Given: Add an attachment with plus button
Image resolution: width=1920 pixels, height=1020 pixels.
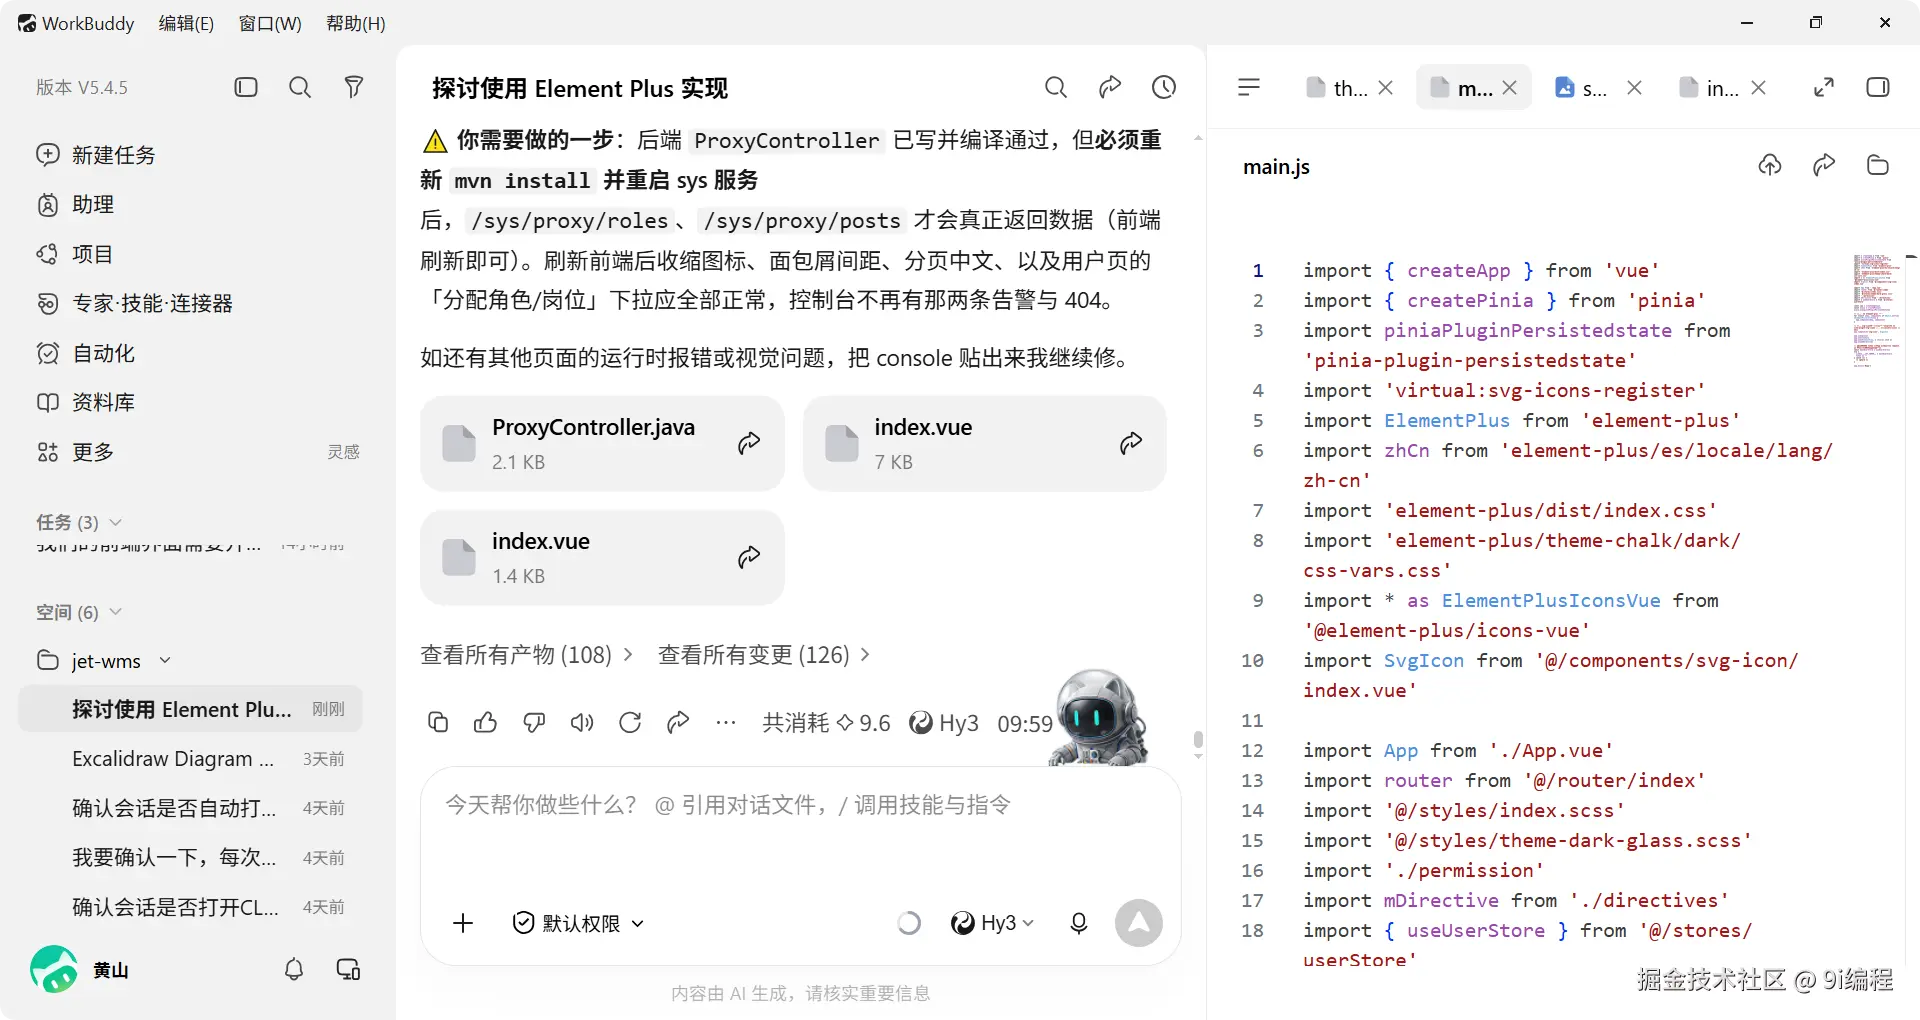Looking at the screenshot, I should [463, 923].
